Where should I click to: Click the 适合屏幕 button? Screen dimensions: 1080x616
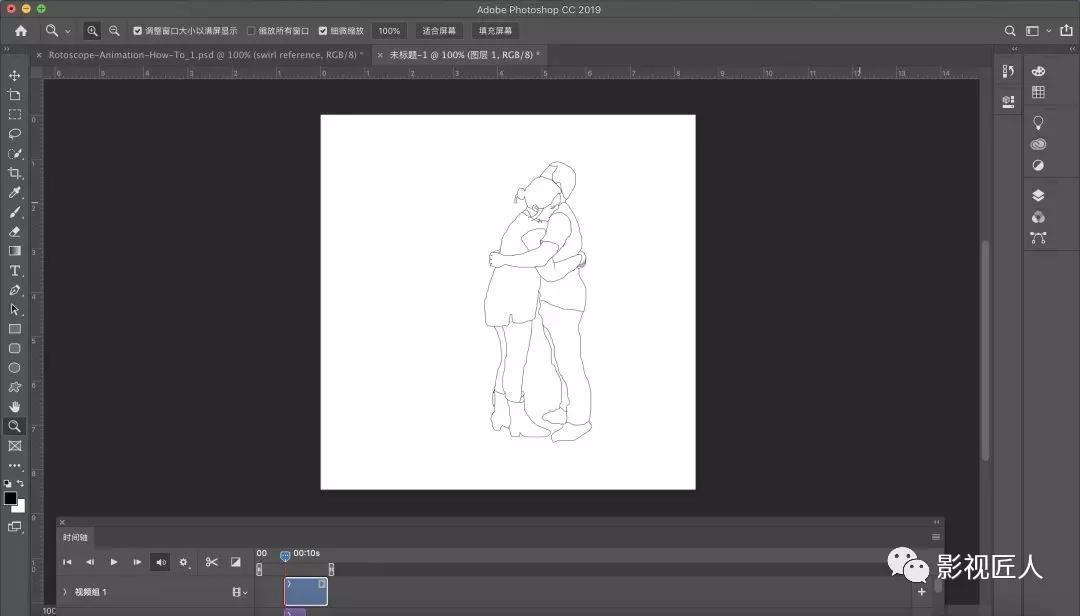(x=439, y=31)
